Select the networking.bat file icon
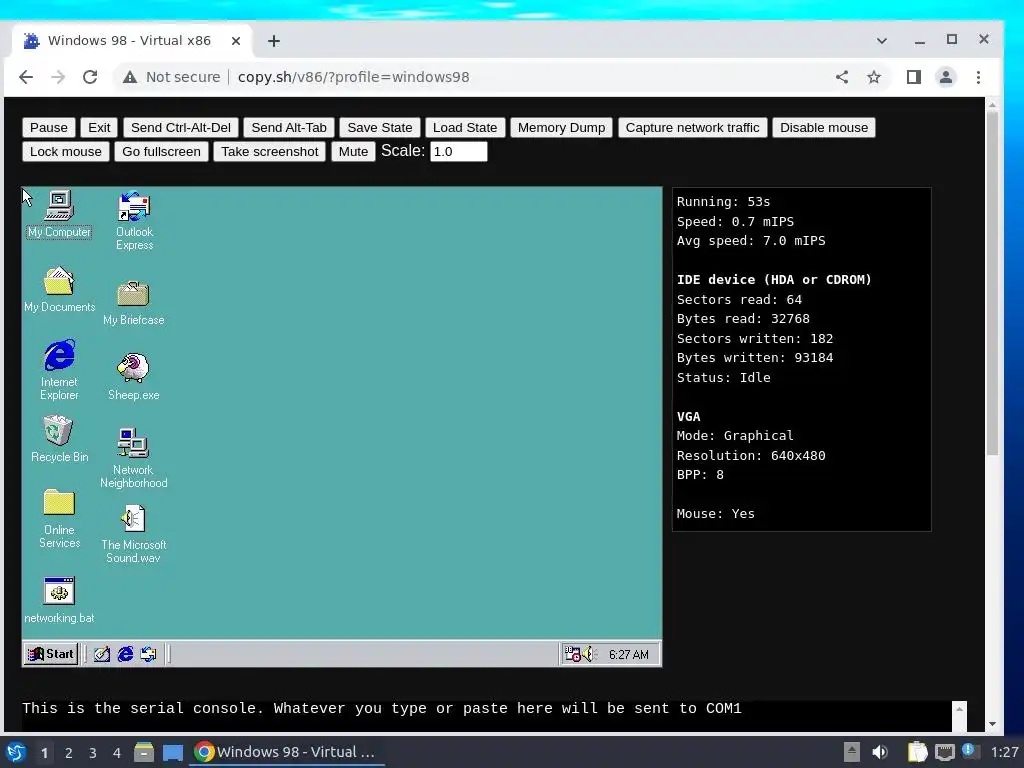Image resolution: width=1024 pixels, height=768 pixels. tap(59, 600)
